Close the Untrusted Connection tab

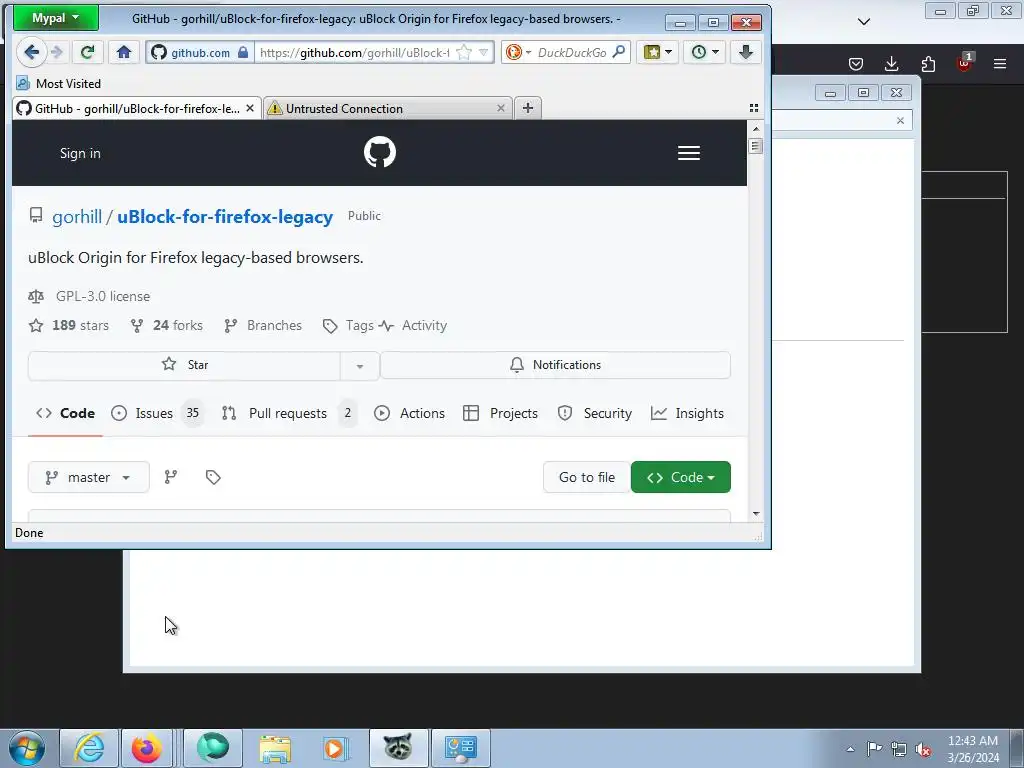(x=501, y=108)
